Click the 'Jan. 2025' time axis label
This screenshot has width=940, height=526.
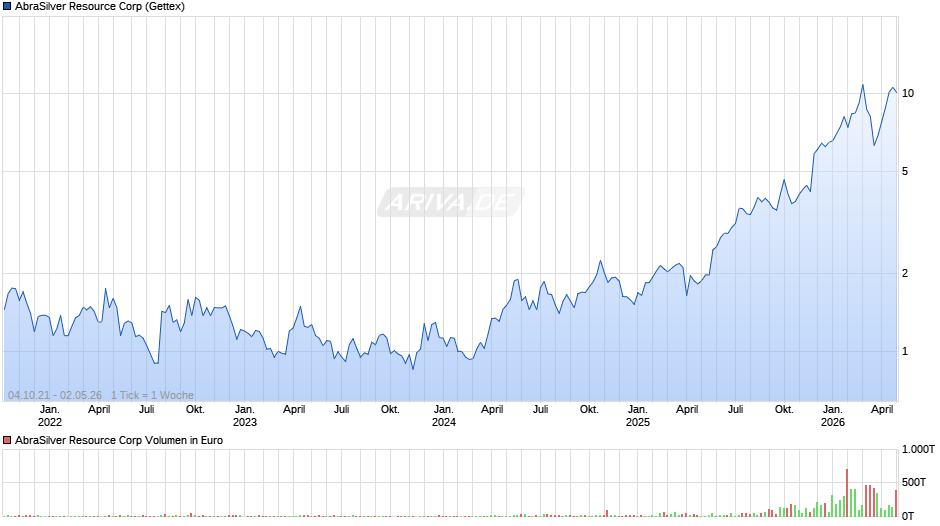(x=638, y=416)
